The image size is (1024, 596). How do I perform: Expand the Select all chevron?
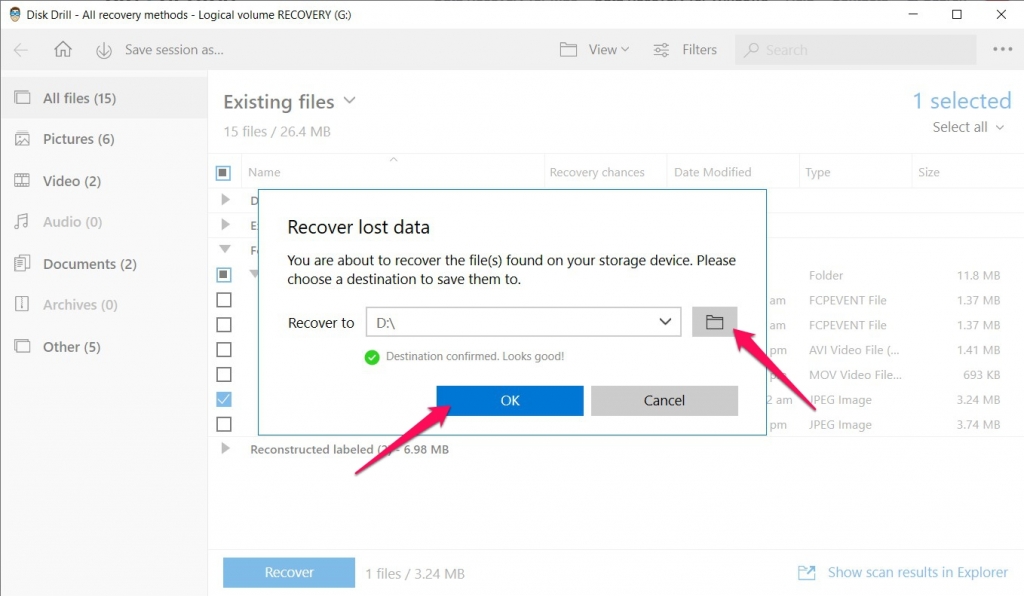coord(1002,127)
